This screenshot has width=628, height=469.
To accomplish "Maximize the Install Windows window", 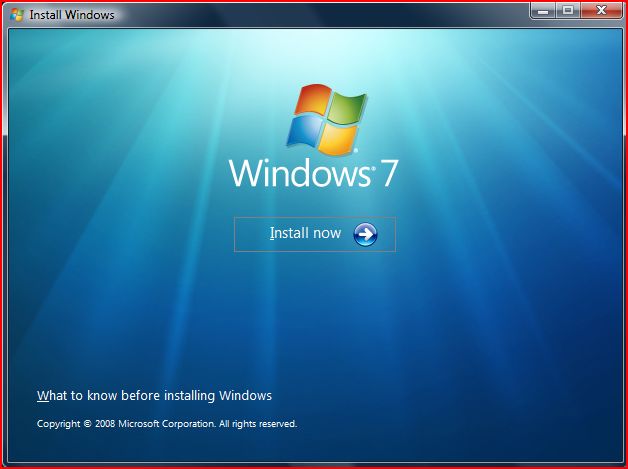I will pyautogui.click(x=568, y=10).
